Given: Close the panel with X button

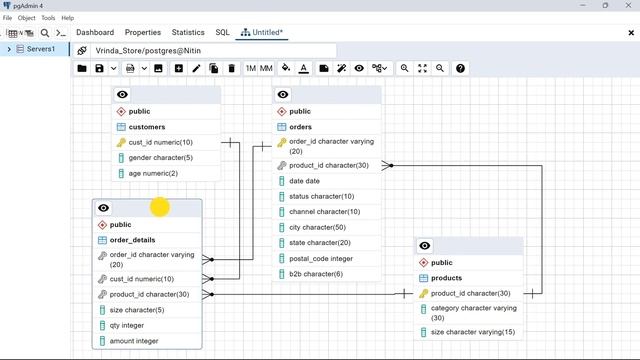Looking at the screenshot, I should 631,33.
